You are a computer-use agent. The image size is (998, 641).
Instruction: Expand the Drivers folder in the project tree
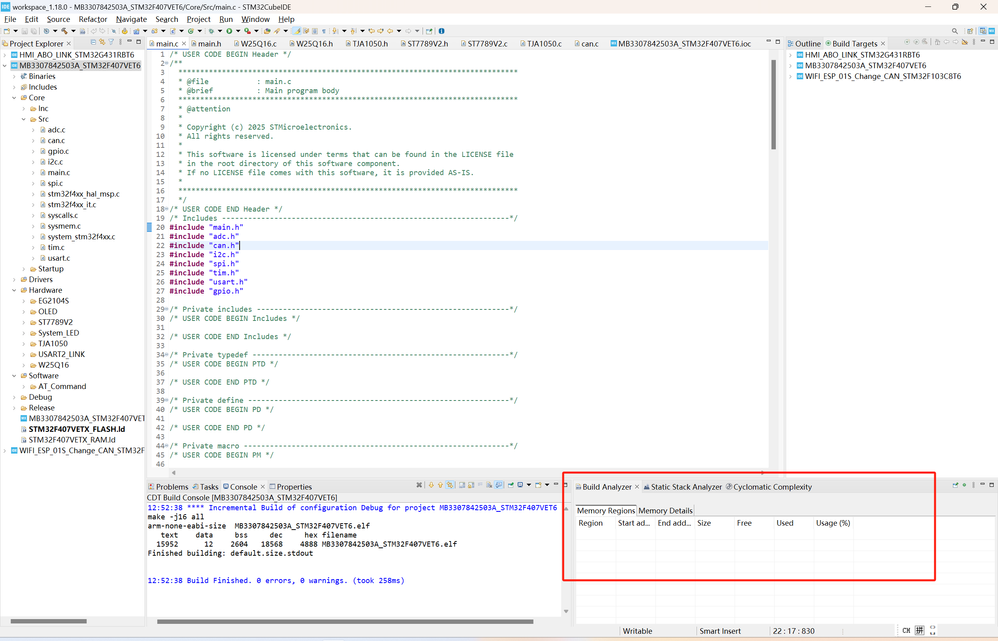point(15,280)
